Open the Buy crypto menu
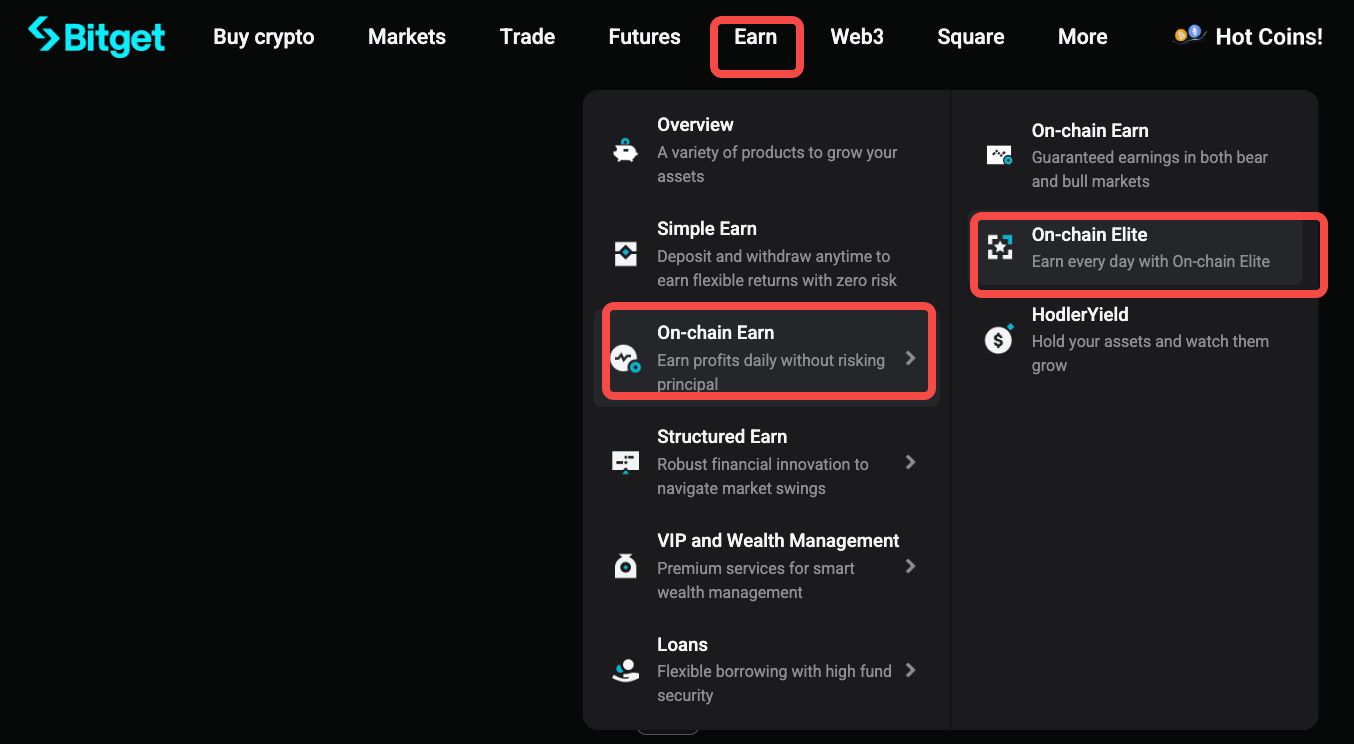Viewport: 1354px width, 744px height. tap(264, 37)
